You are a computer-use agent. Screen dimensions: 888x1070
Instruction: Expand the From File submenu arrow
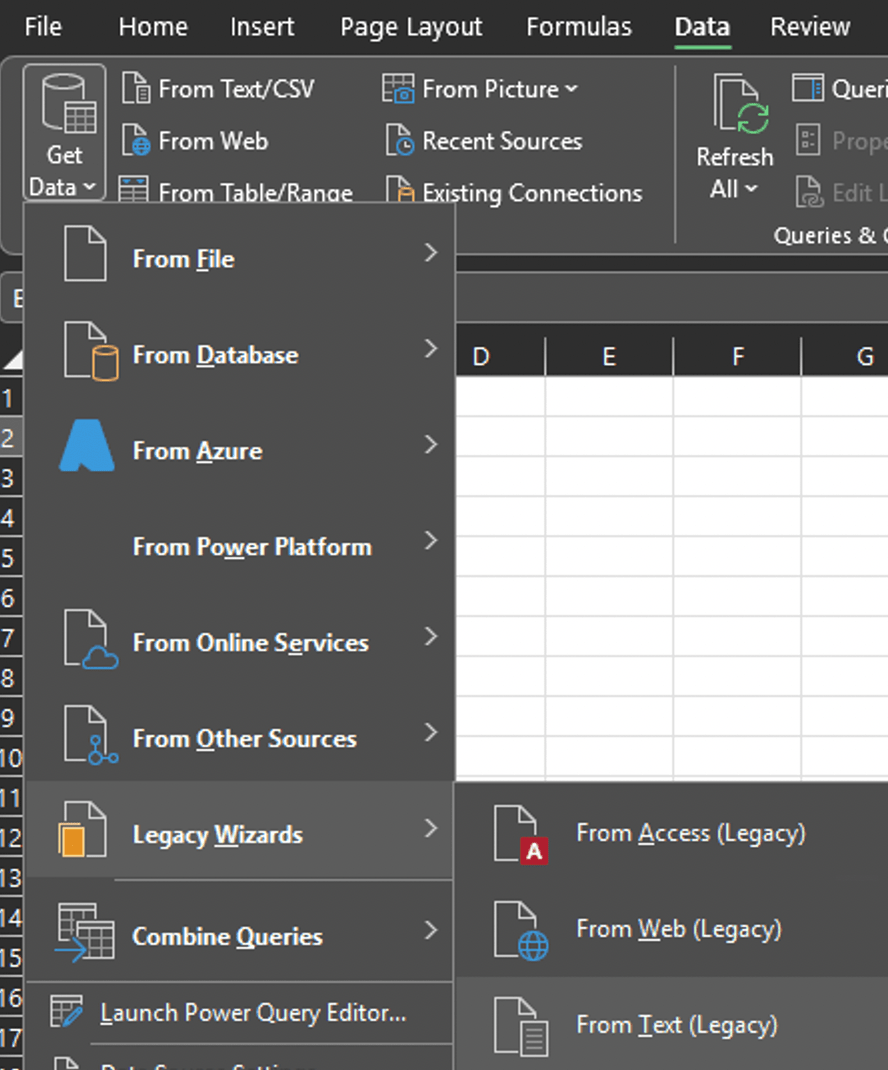point(431,252)
